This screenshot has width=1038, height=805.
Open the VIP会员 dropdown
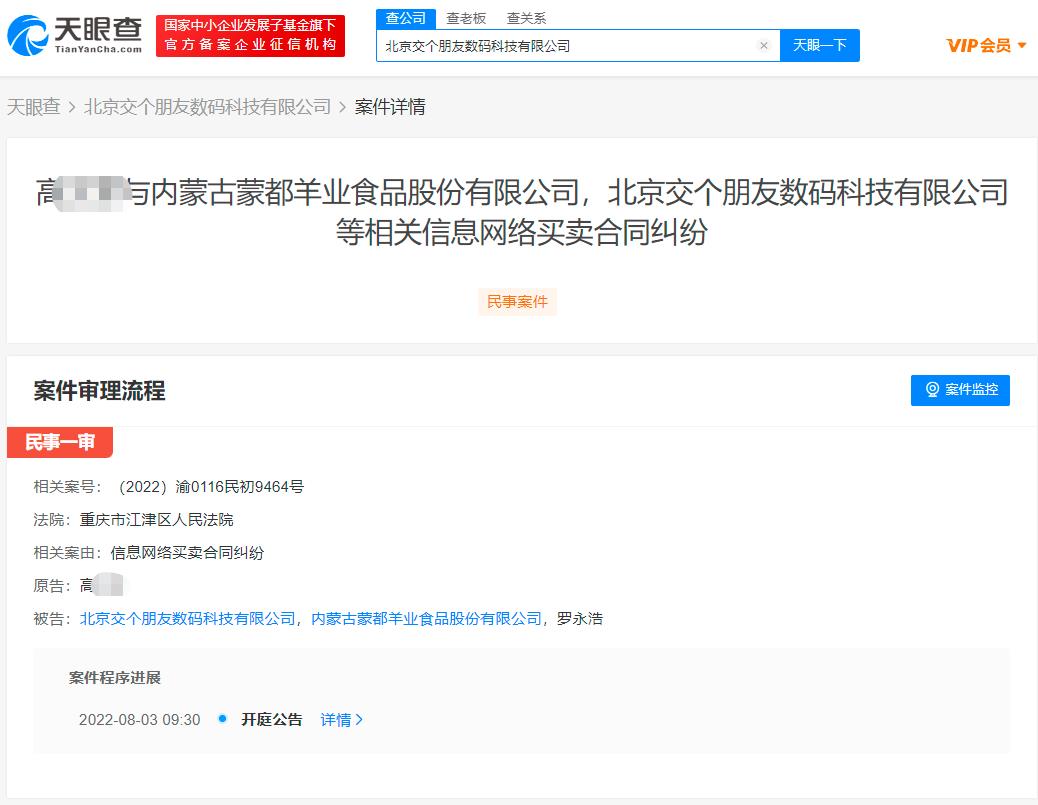(x=986, y=46)
